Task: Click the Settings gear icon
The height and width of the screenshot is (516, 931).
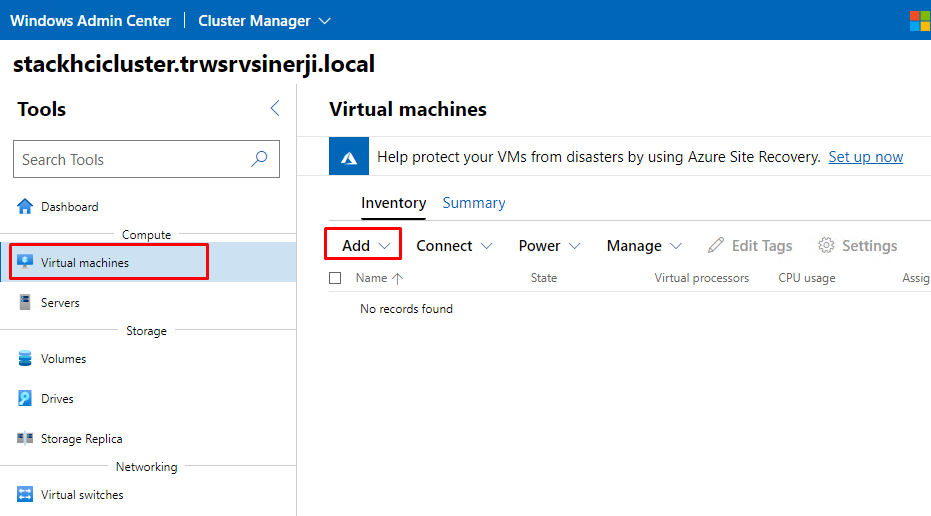Action: [826, 245]
